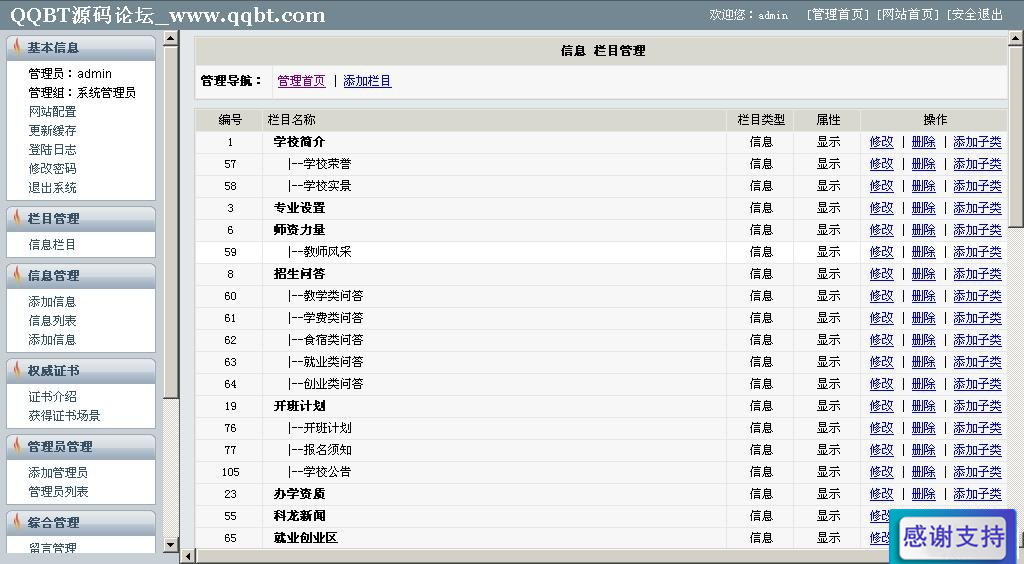Click 添加子类 for the 学校公告 row
The height and width of the screenshot is (564, 1024).
(977, 471)
